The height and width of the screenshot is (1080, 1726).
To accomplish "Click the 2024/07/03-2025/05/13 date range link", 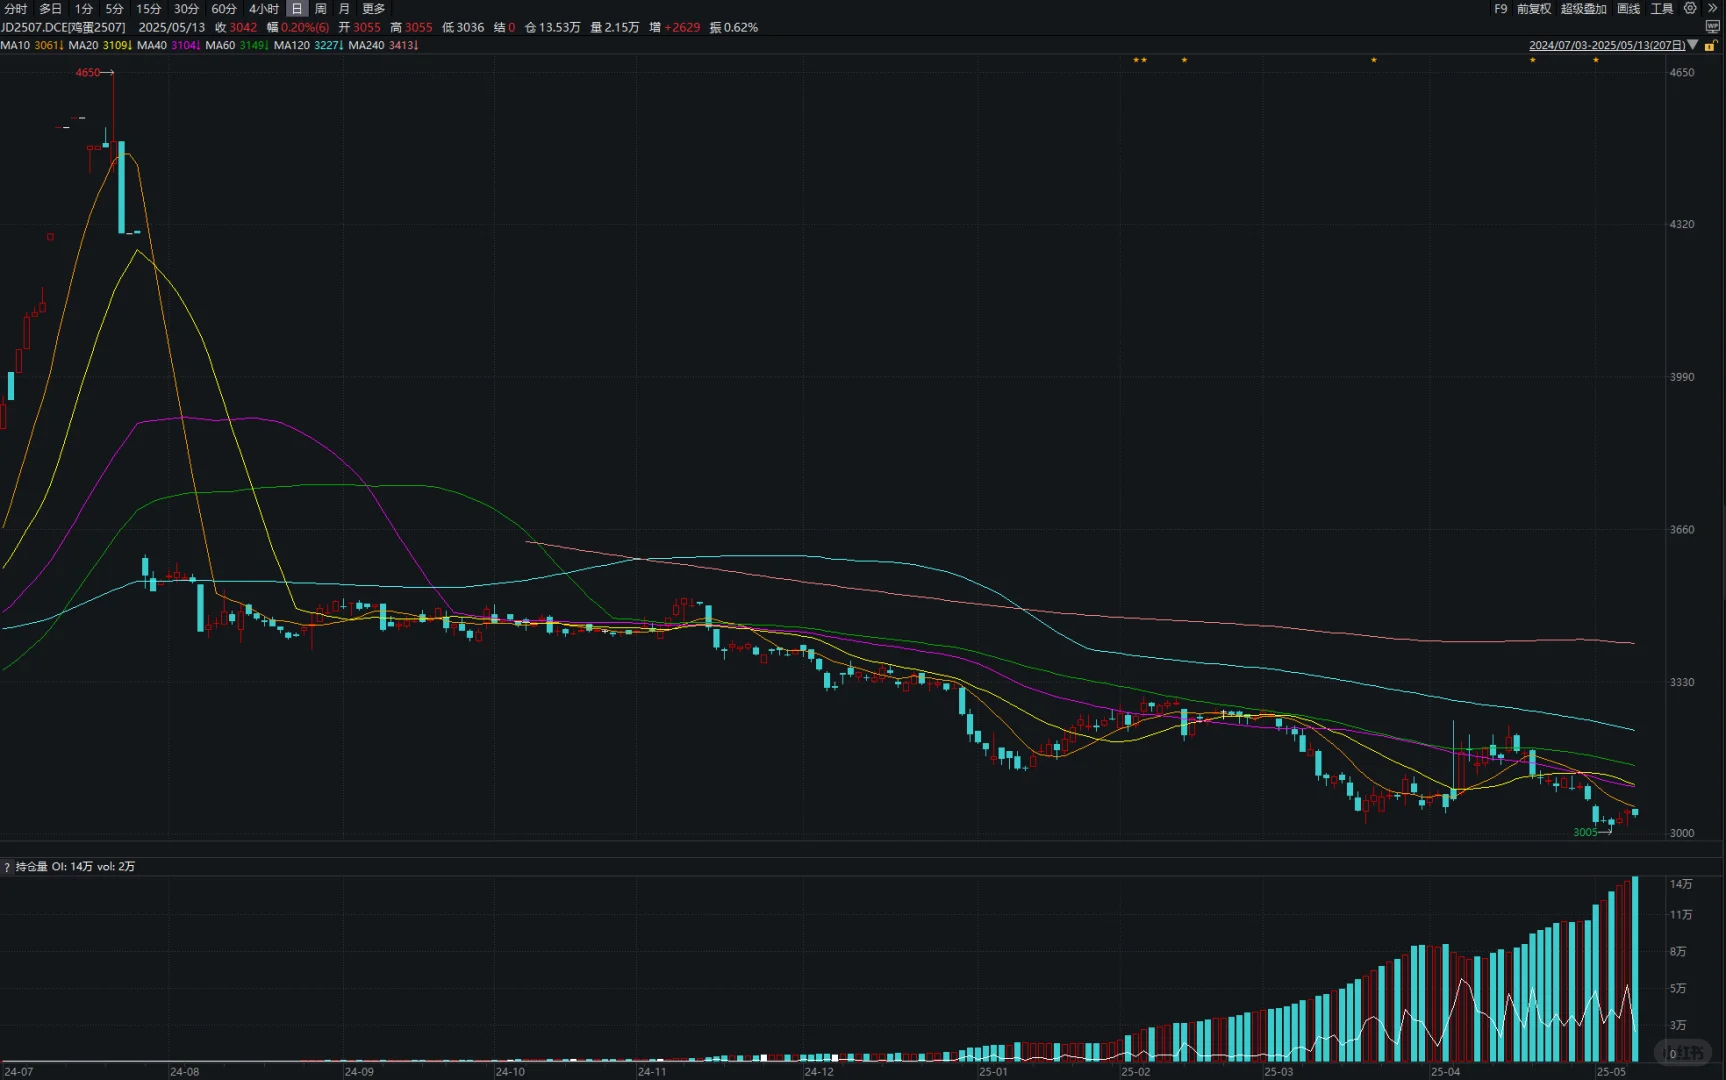I will [1606, 45].
